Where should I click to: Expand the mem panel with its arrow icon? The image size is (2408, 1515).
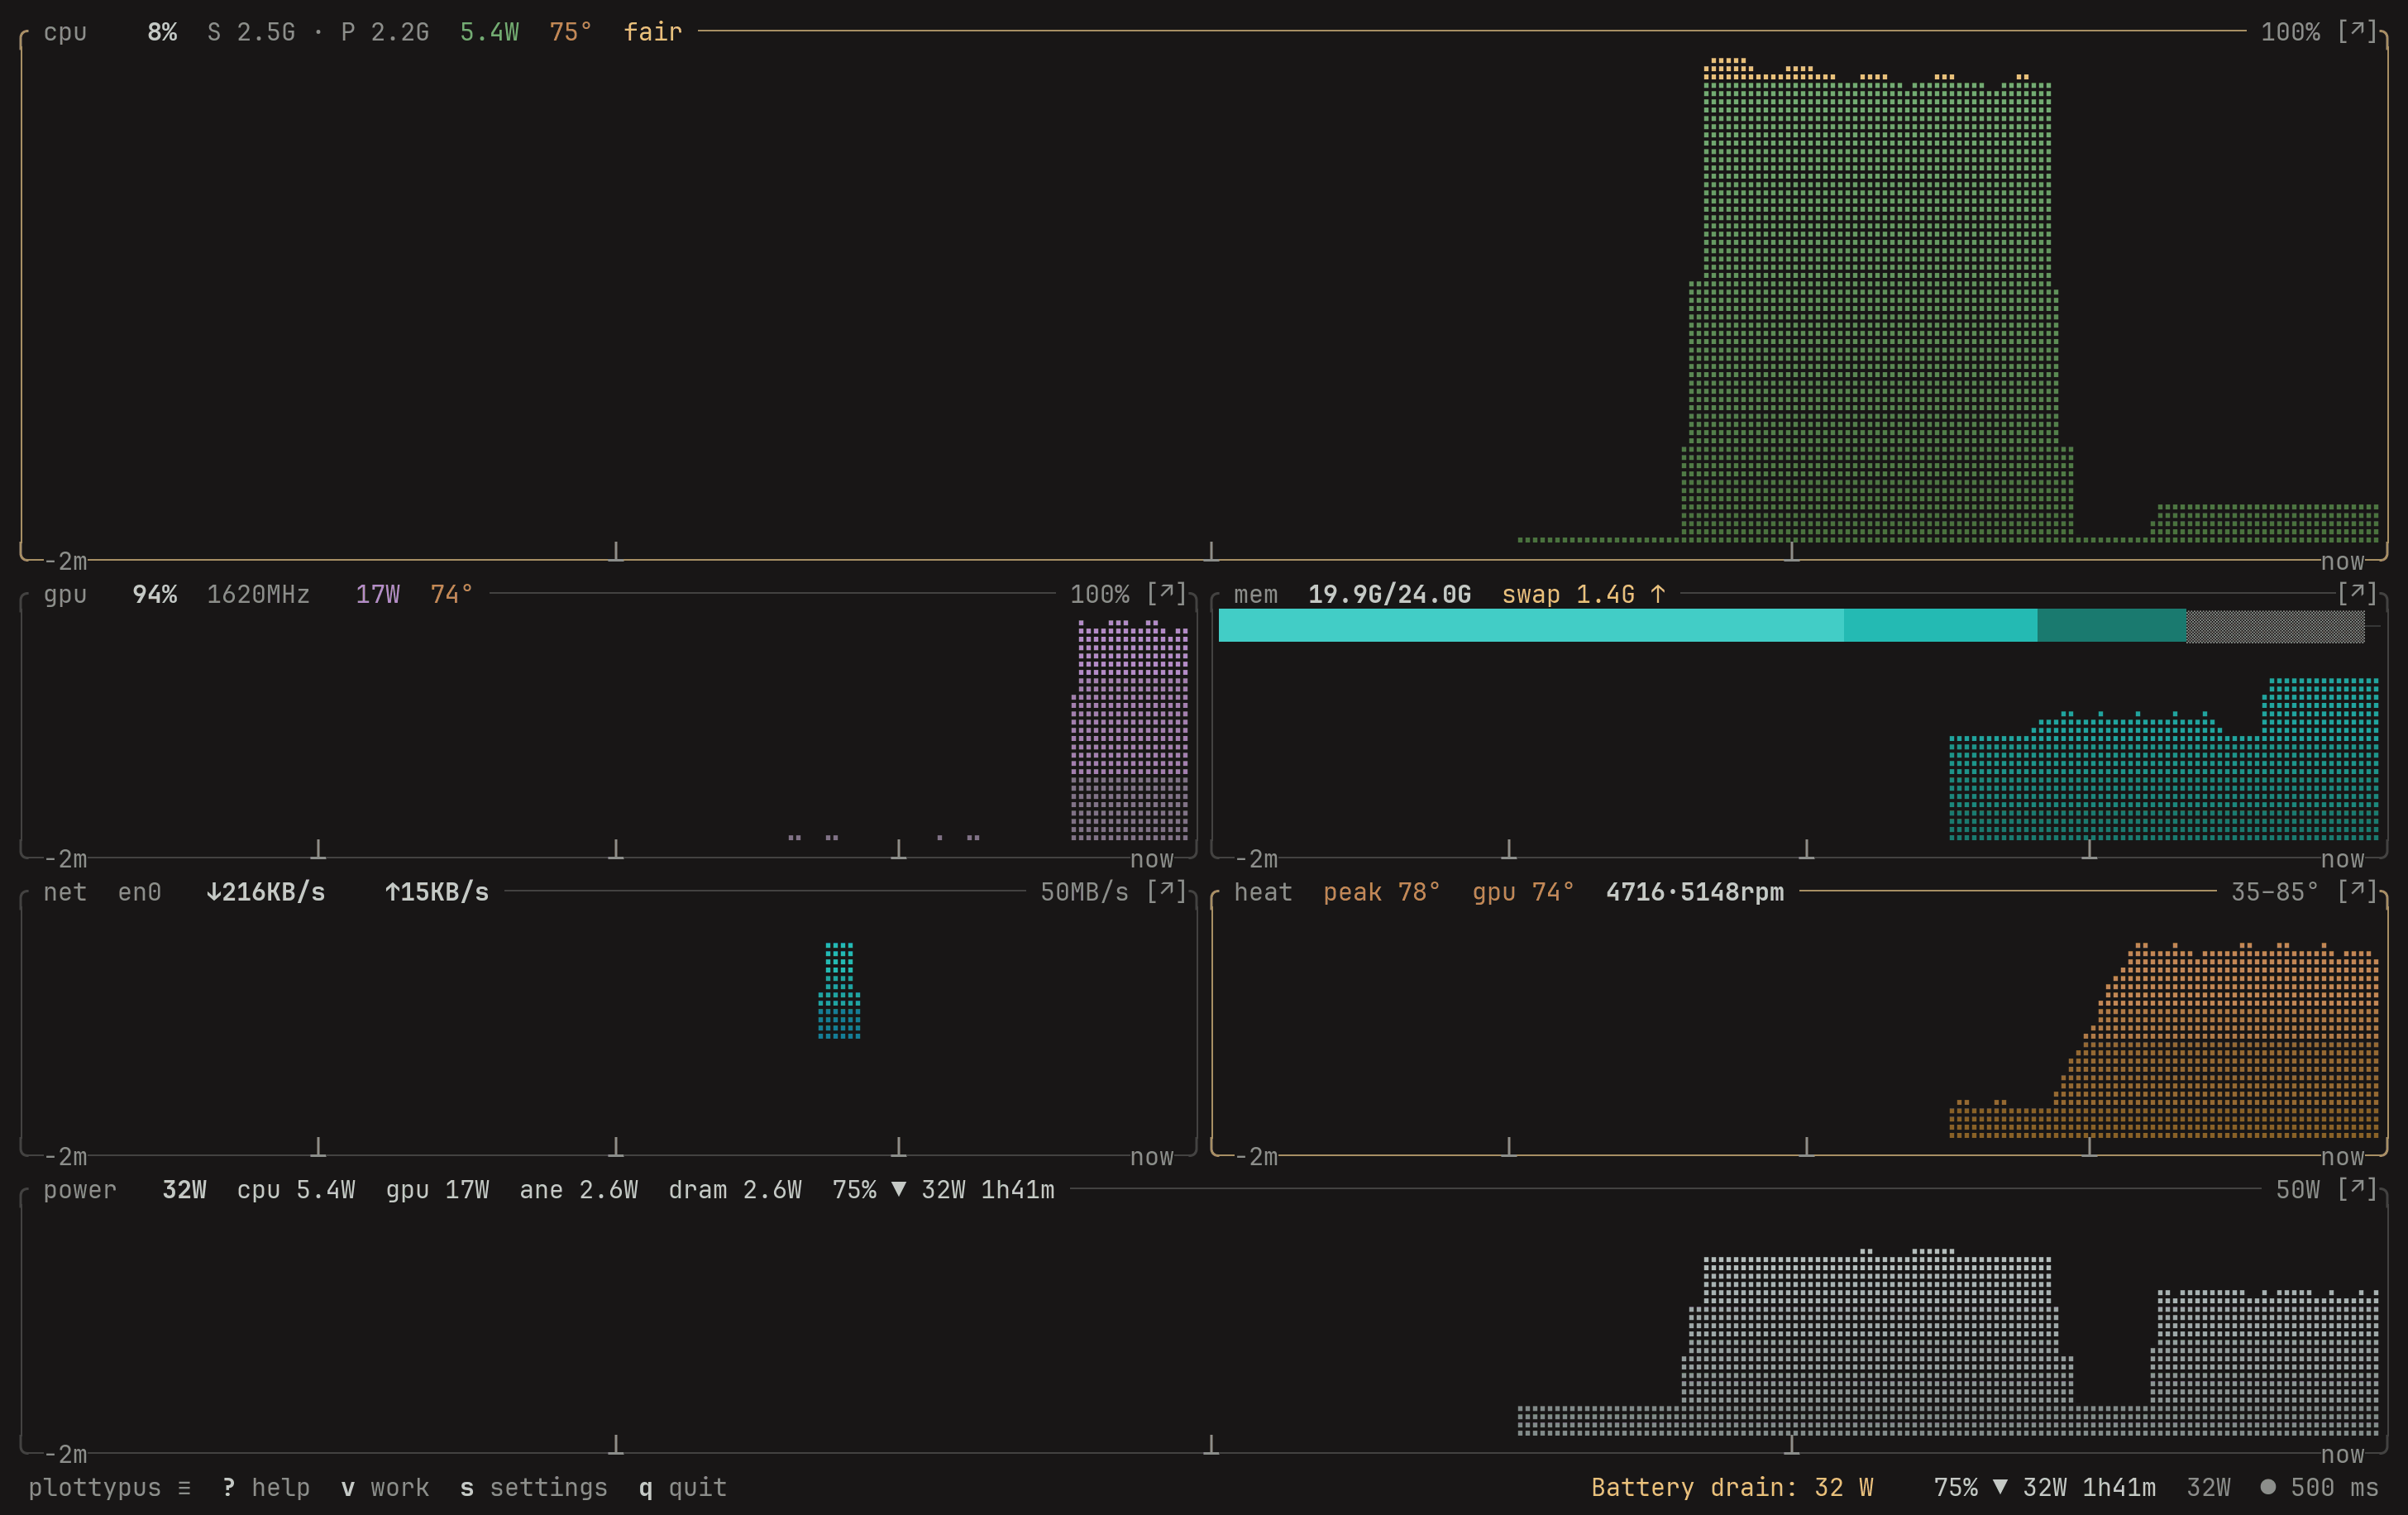click(x=2357, y=593)
